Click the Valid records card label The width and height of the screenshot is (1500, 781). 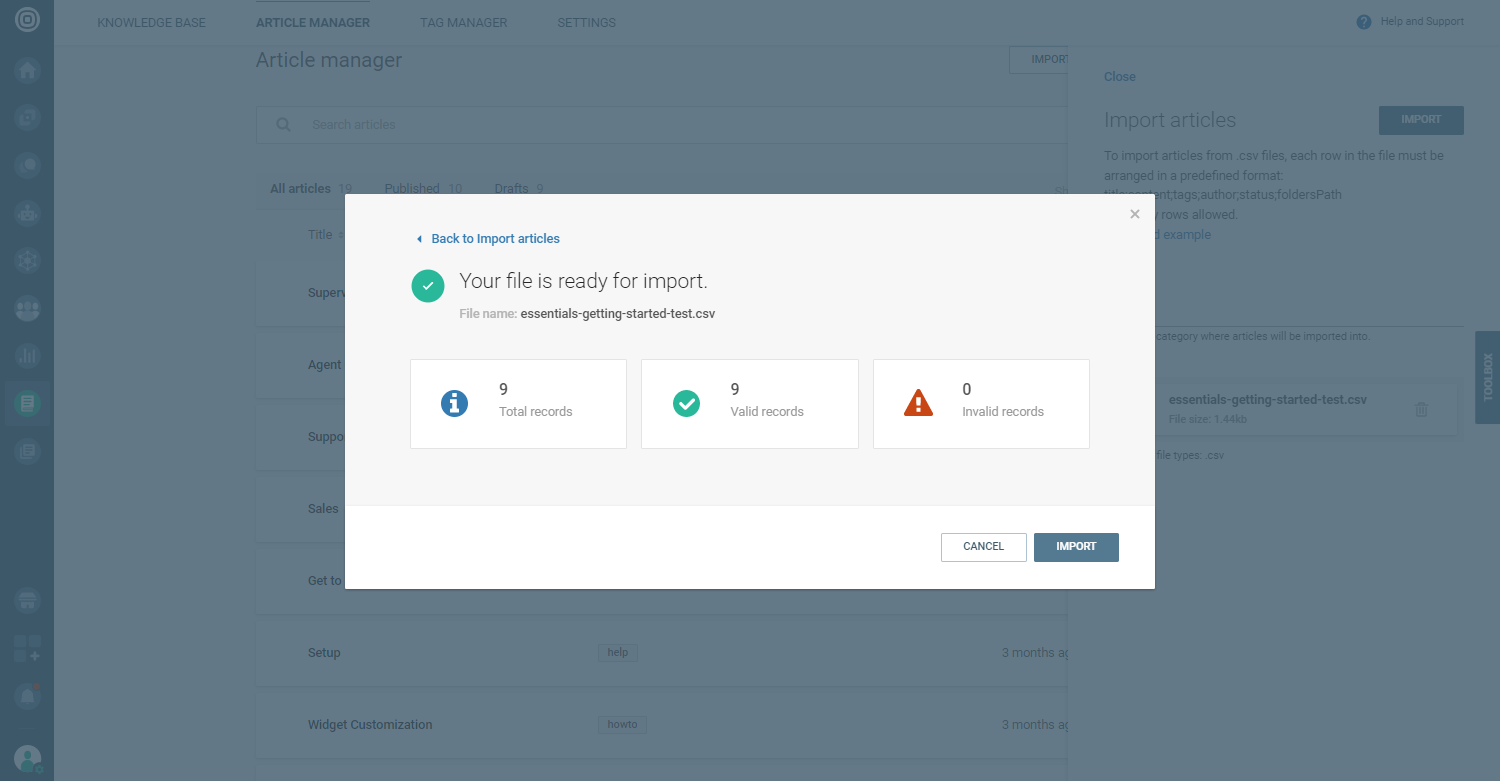pos(767,412)
